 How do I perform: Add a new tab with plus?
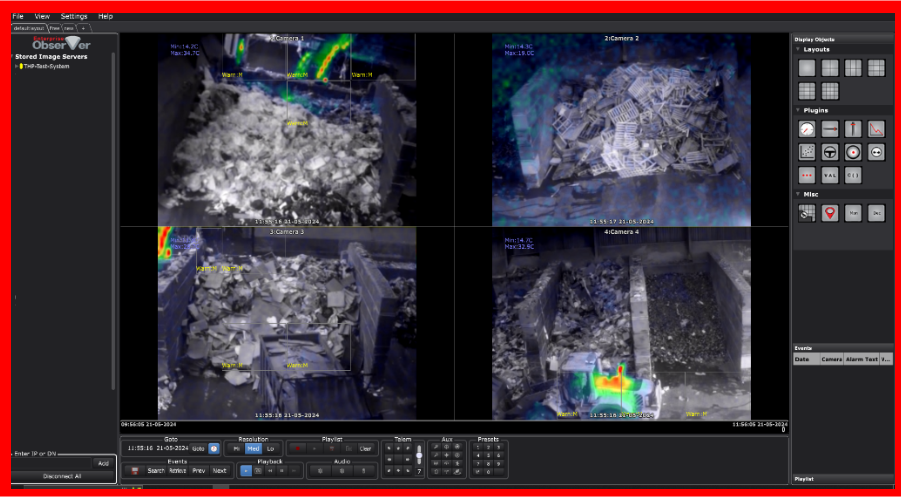pyautogui.click(x=83, y=28)
